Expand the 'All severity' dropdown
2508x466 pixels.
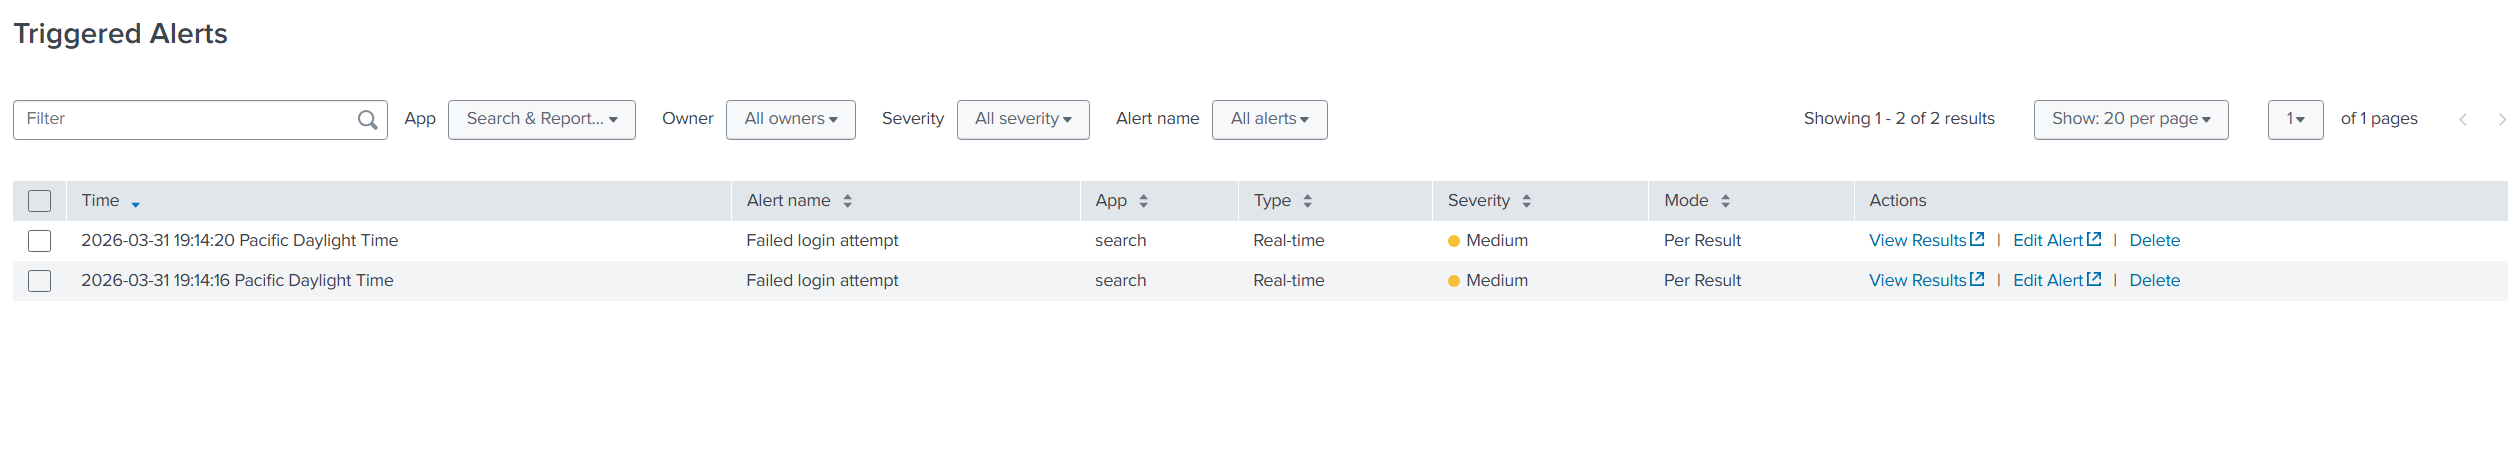[1022, 120]
